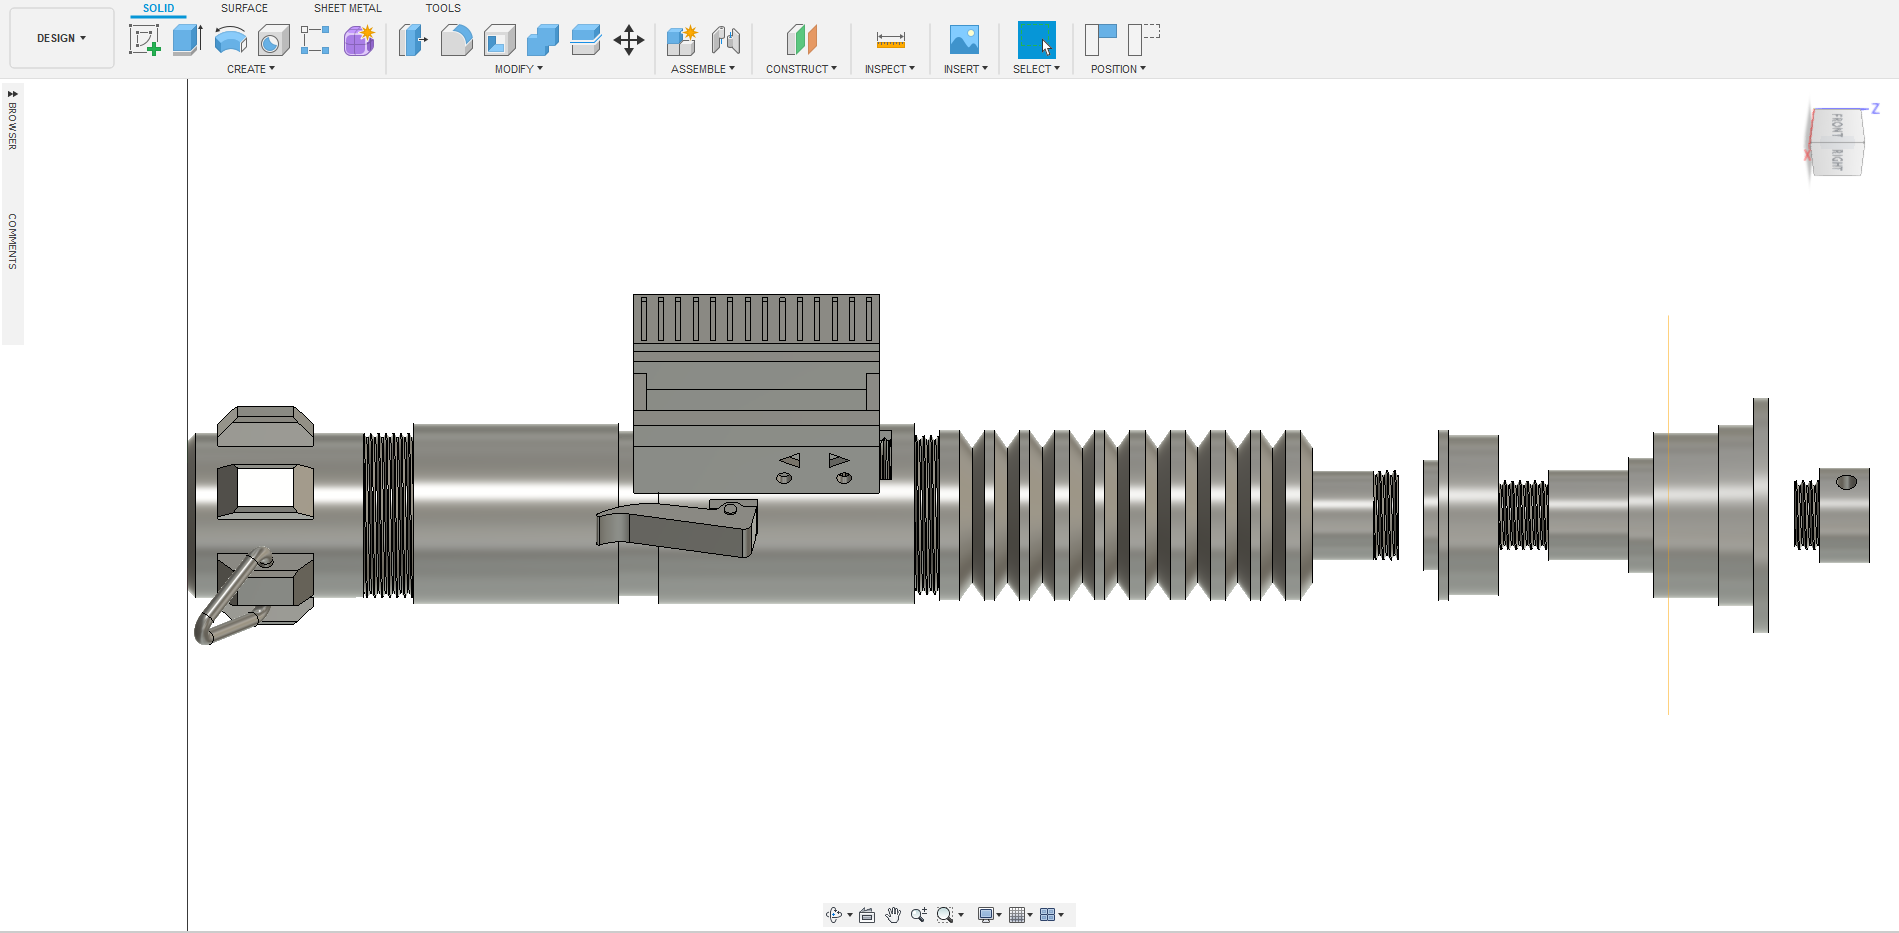This screenshot has height=933, width=1899.
Task: Expand the Display Settings dropdown
Action: (989, 915)
